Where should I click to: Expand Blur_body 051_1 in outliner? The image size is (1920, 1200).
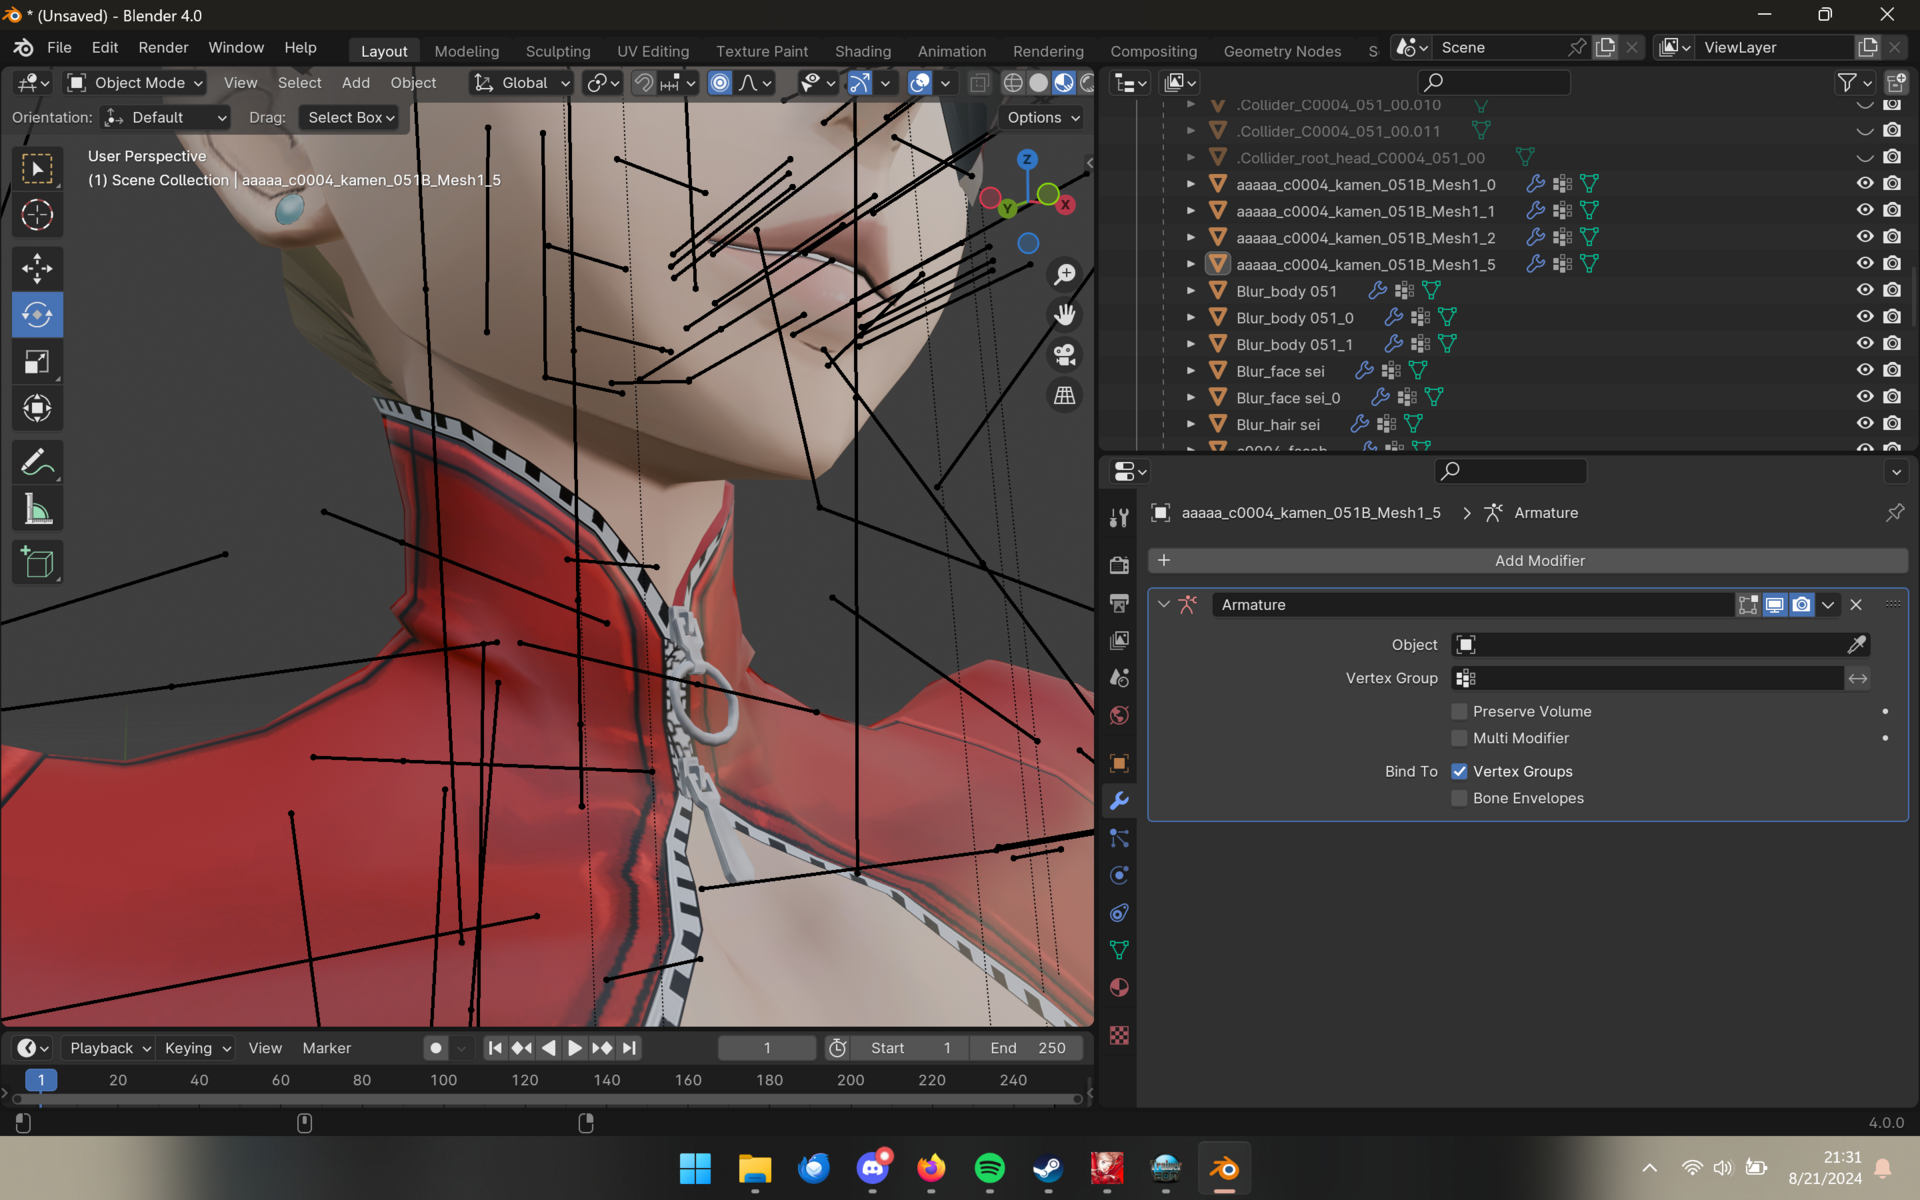pyautogui.click(x=1190, y=344)
